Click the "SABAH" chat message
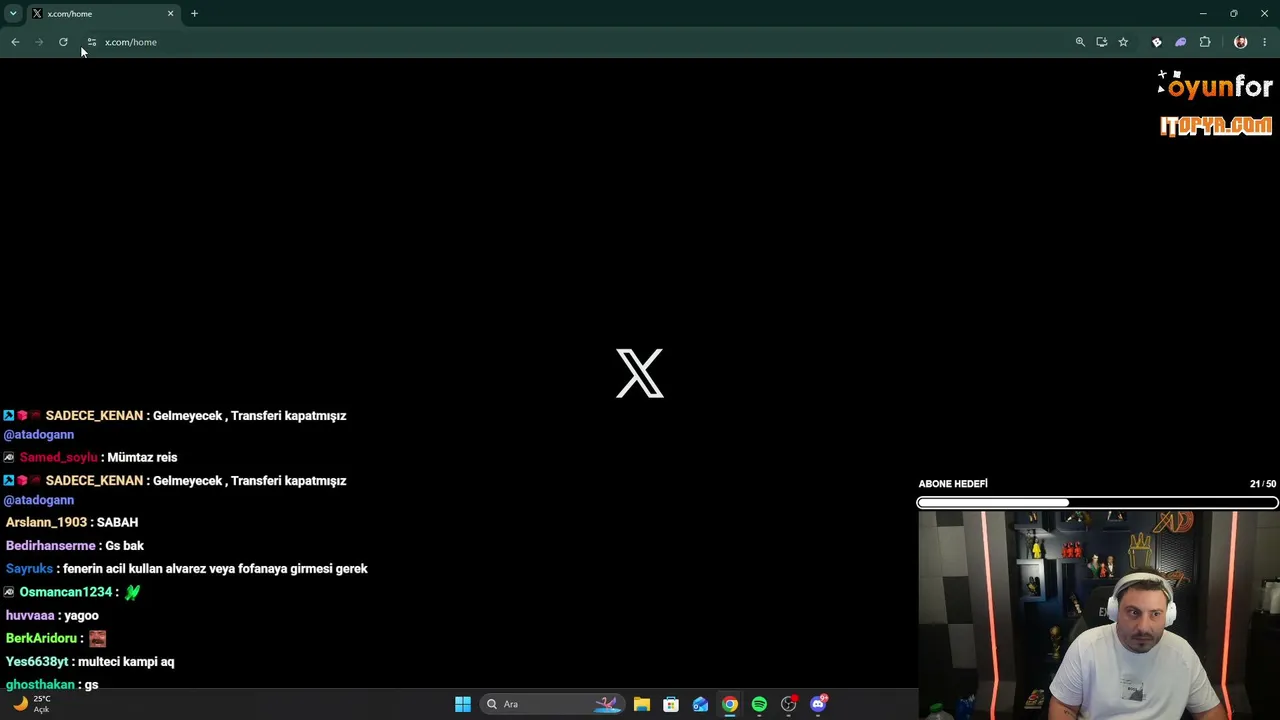 [117, 522]
